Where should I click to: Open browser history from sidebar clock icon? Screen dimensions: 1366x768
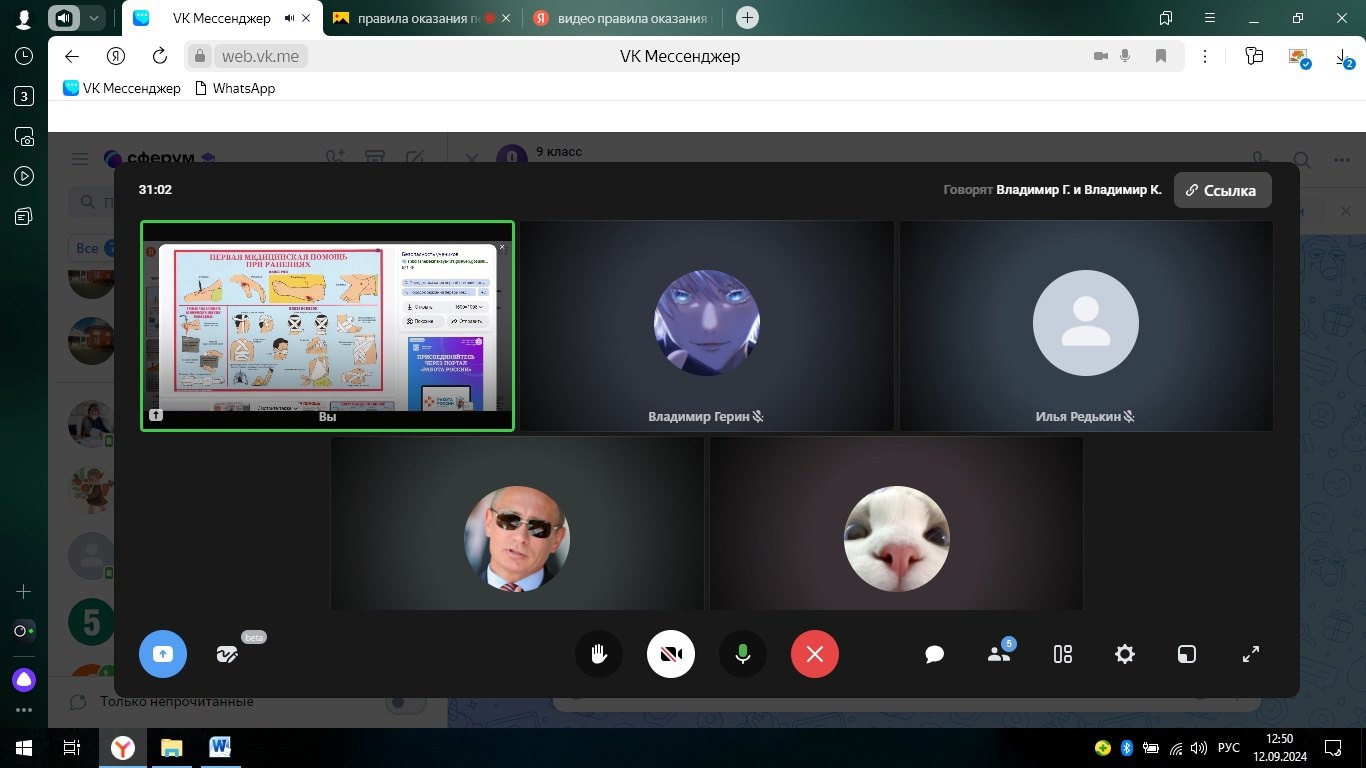pyautogui.click(x=24, y=57)
